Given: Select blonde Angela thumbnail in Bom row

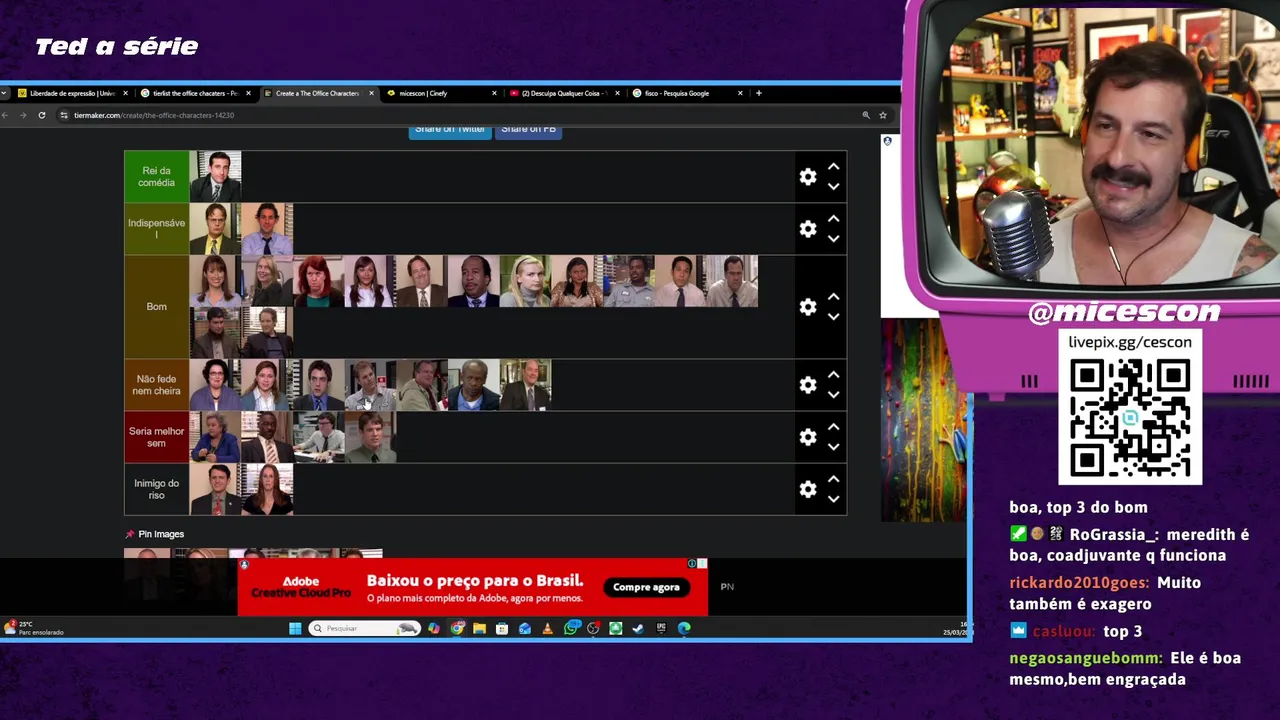Looking at the screenshot, I should (527, 281).
